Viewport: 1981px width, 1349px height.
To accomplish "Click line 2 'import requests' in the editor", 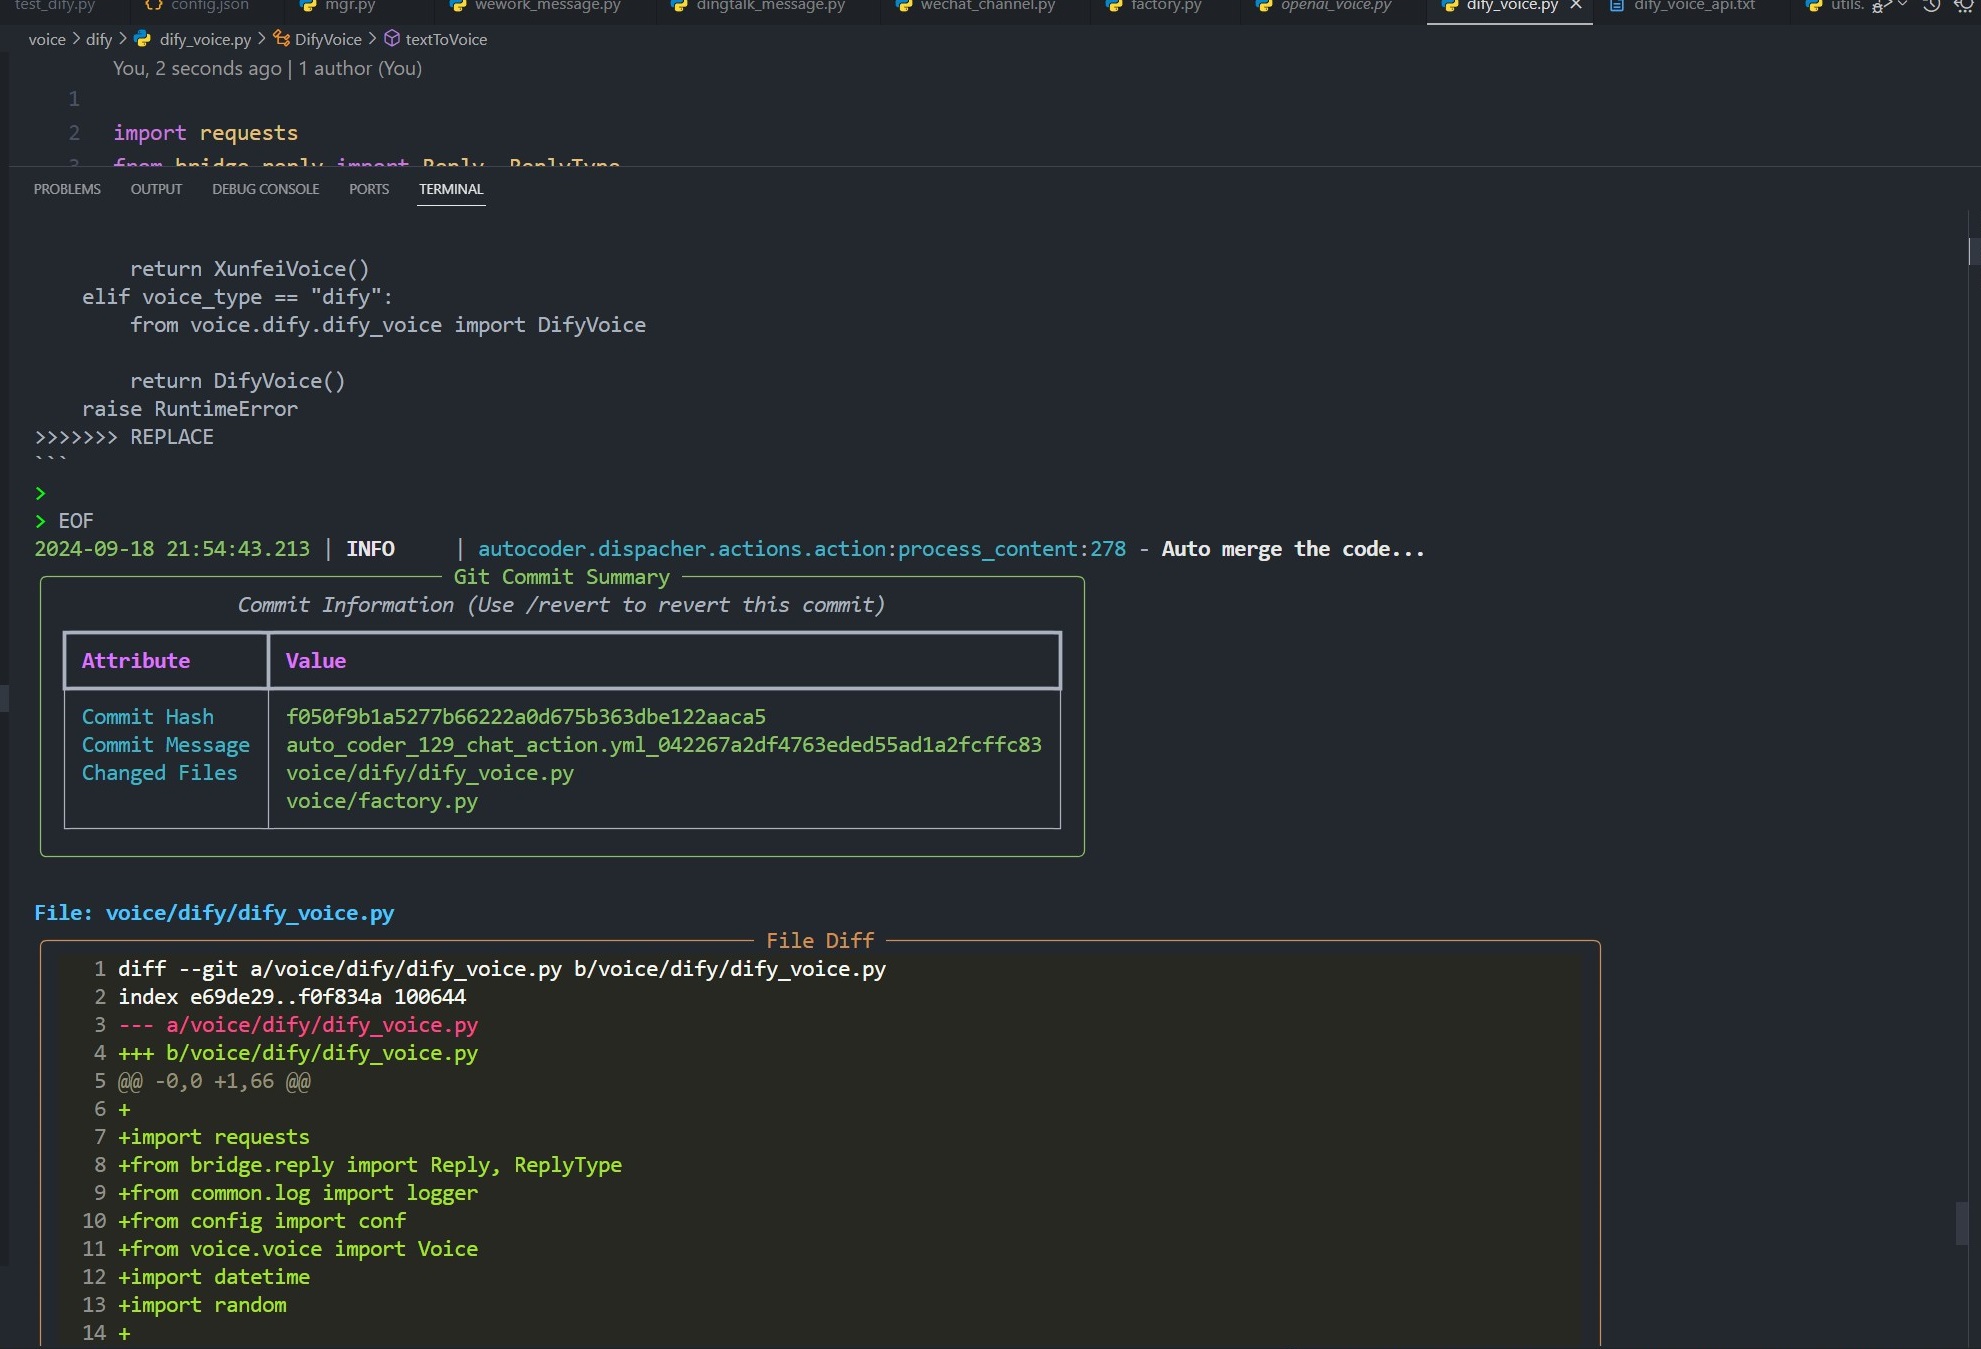I will point(205,133).
